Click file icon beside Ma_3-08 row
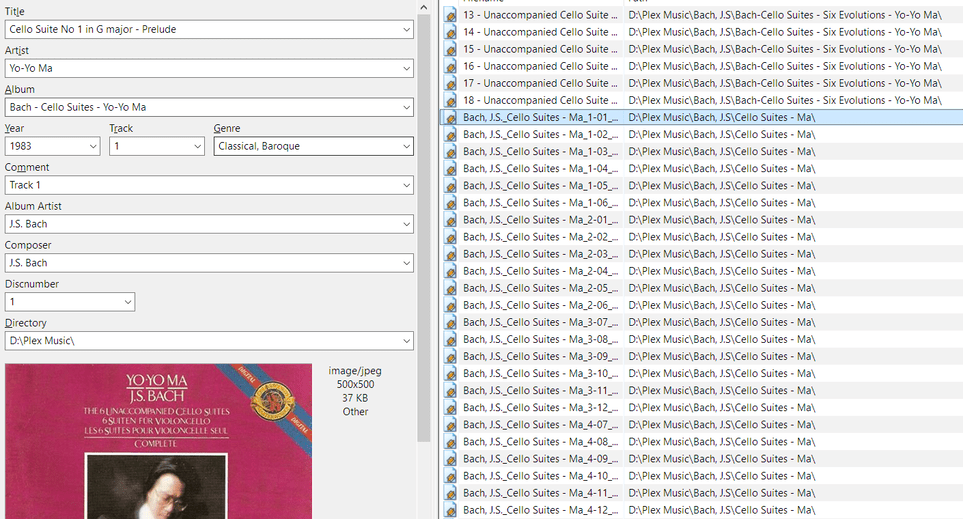 coord(450,340)
